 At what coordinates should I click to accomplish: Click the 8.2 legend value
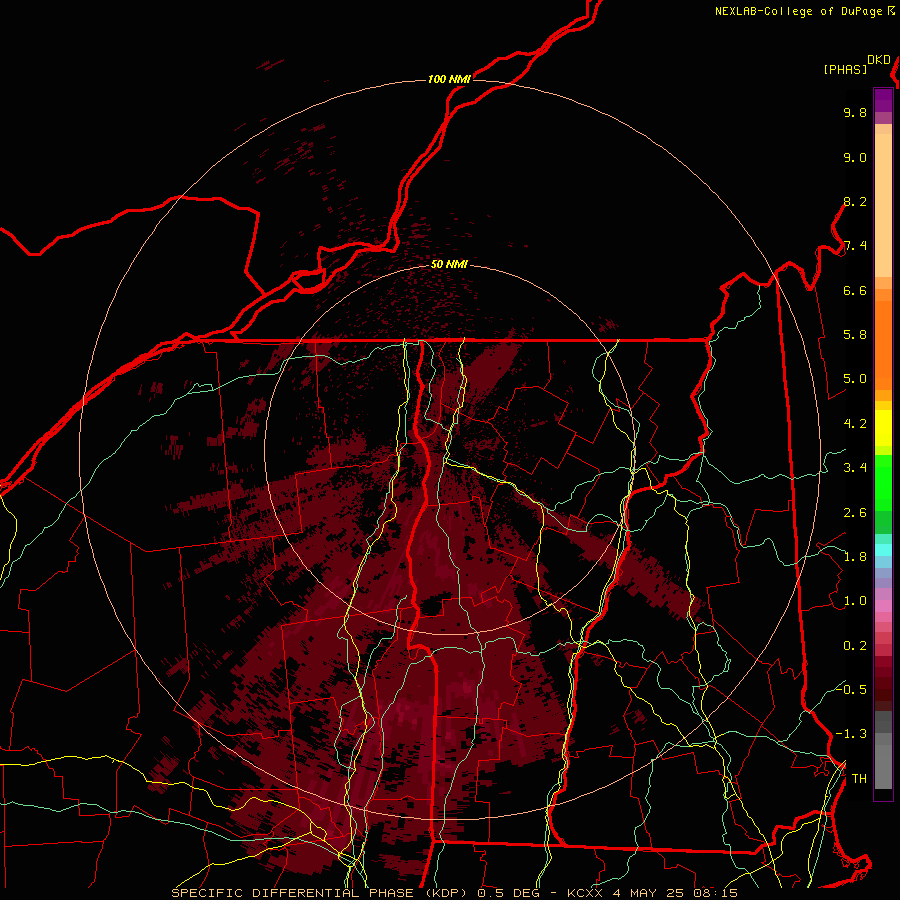(x=855, y=201)
